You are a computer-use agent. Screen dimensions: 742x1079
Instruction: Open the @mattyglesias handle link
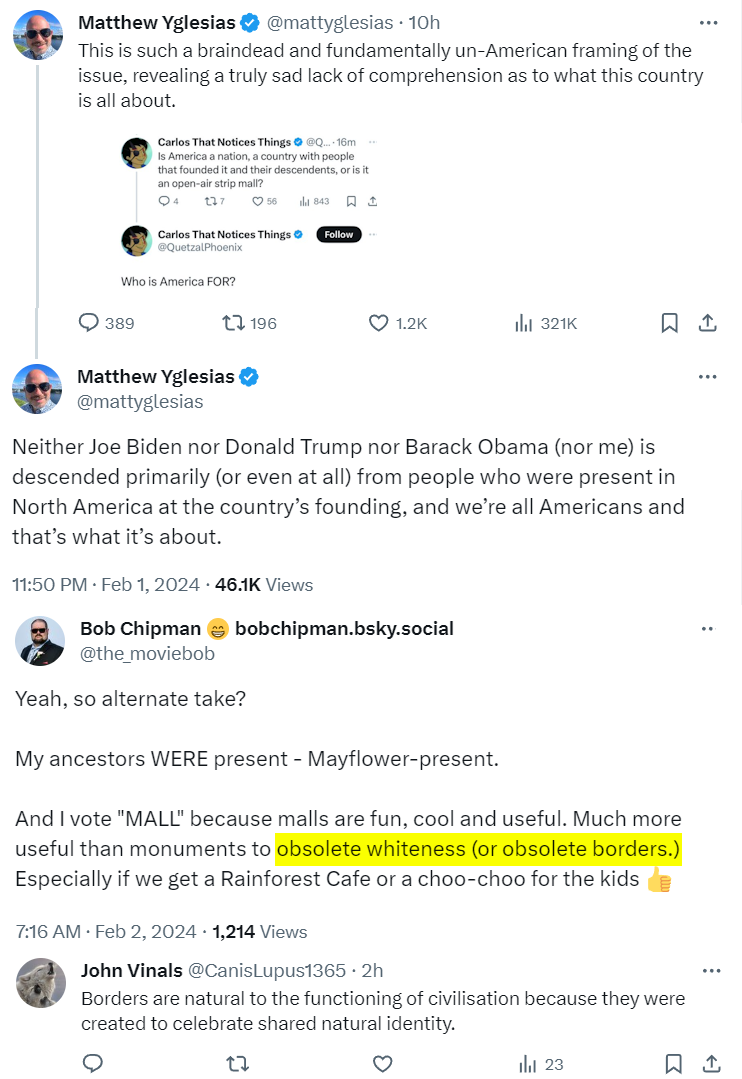(x=140, y=402)
